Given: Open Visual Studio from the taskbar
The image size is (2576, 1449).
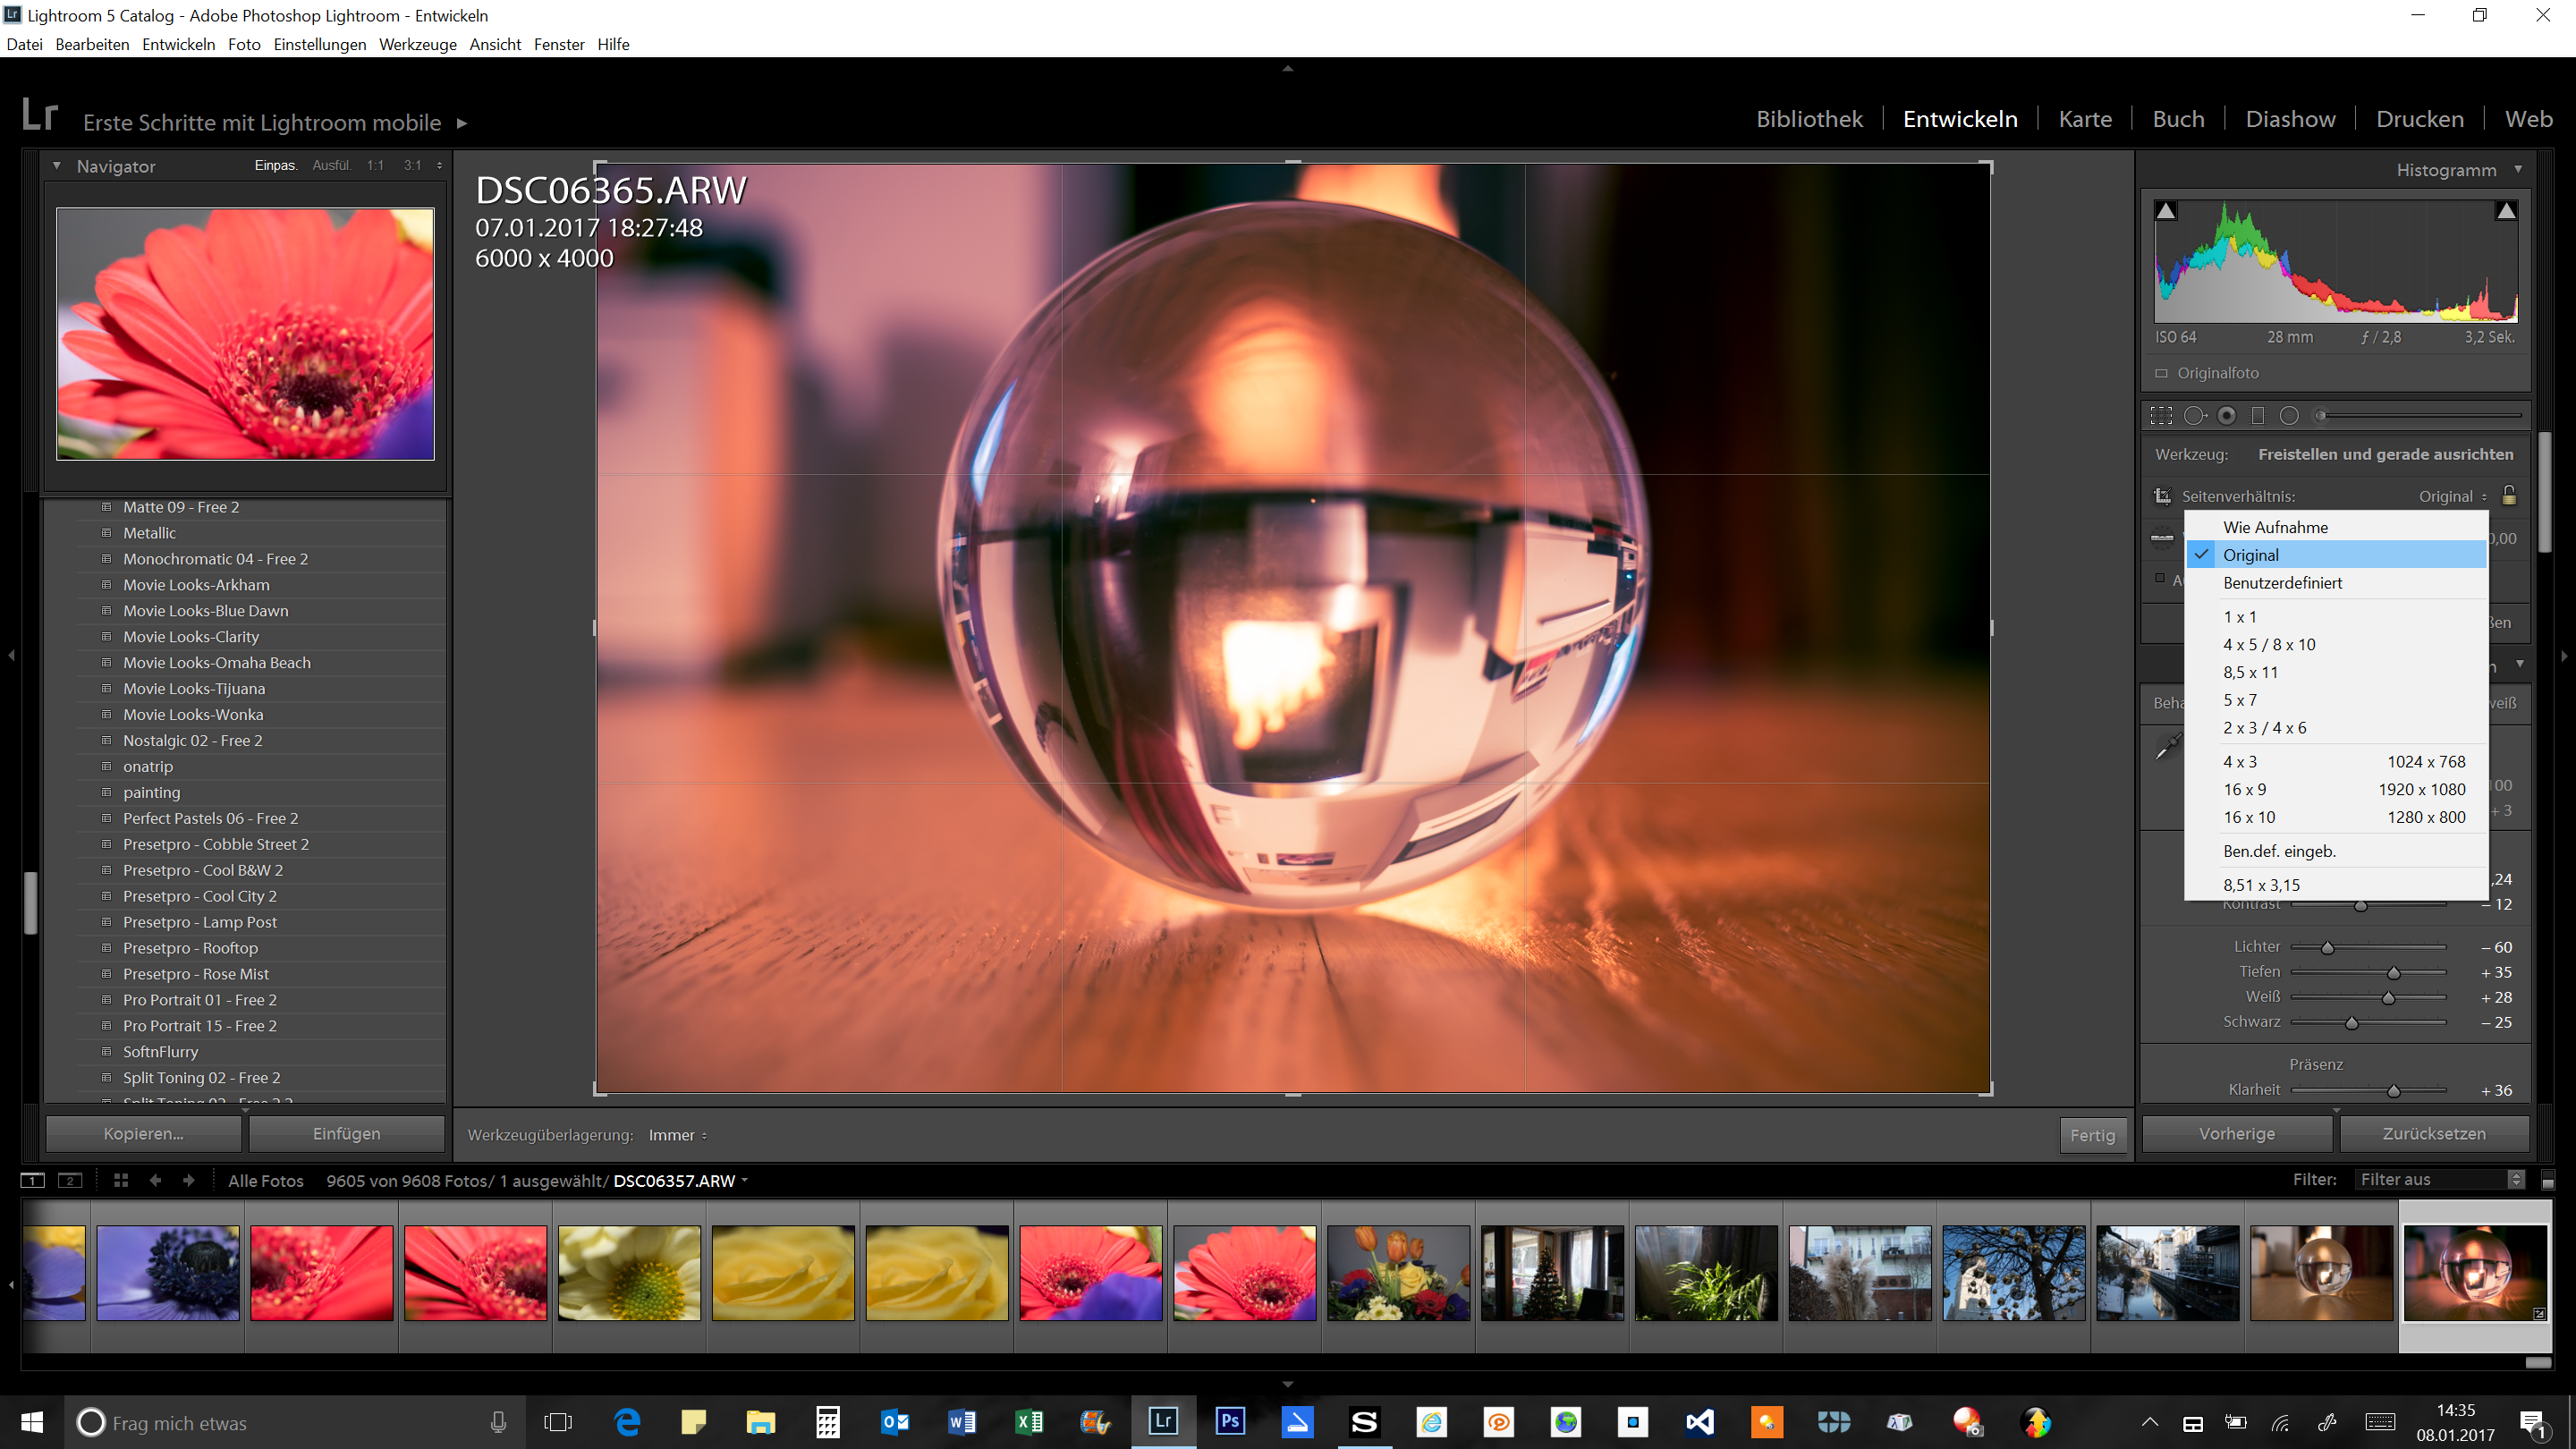Looking at the screenshot, I should point(1699,1422).
